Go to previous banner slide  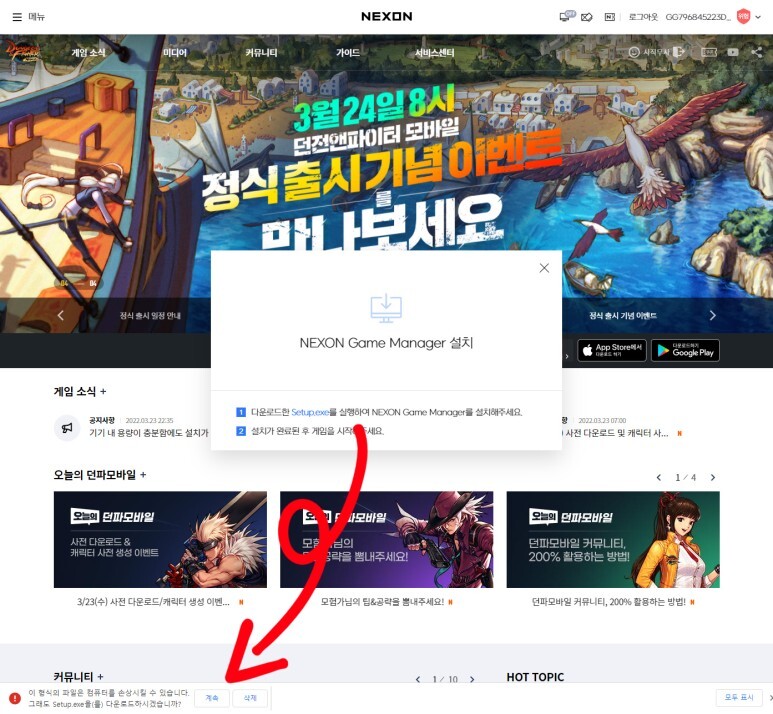(60, 315)
